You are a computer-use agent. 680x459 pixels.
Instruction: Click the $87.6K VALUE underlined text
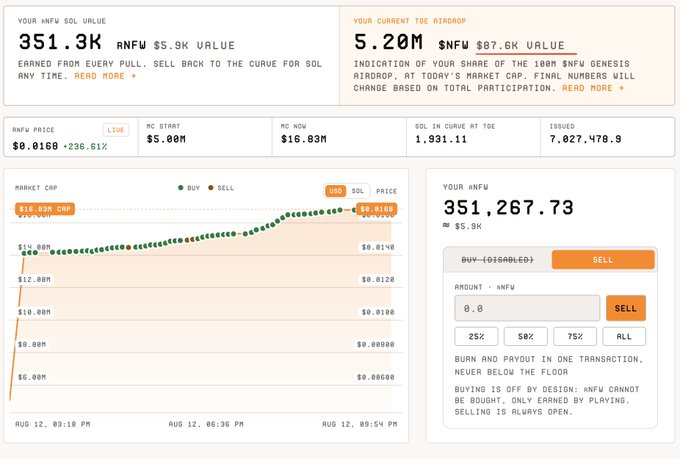[x=520, y=46]
